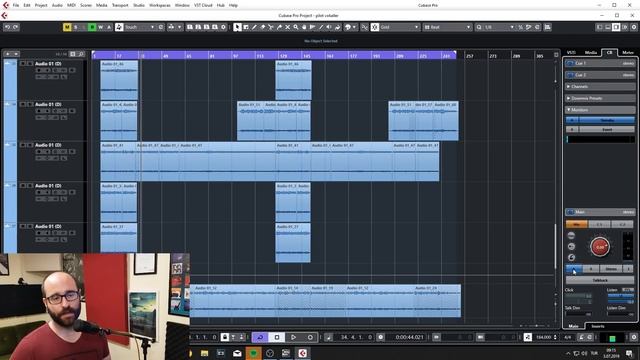This screenshot has width=640, height=360.
Task: Select the Zoom magnifier tool
Action: [296, 27]
